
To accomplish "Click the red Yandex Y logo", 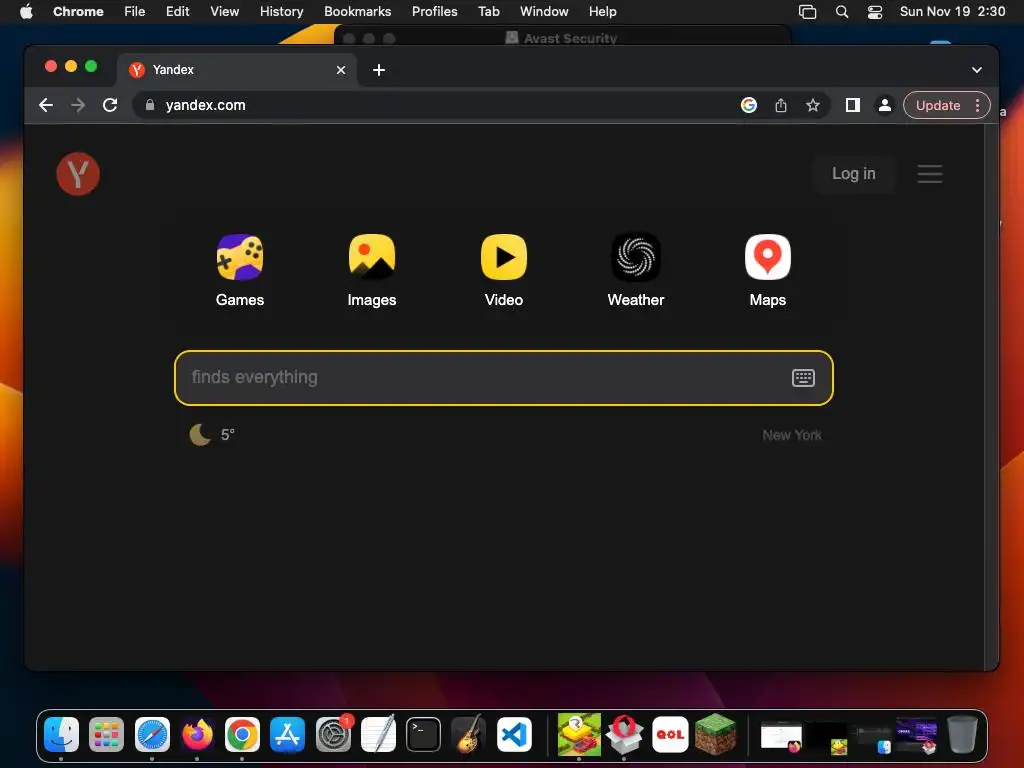I will [78, 174].
